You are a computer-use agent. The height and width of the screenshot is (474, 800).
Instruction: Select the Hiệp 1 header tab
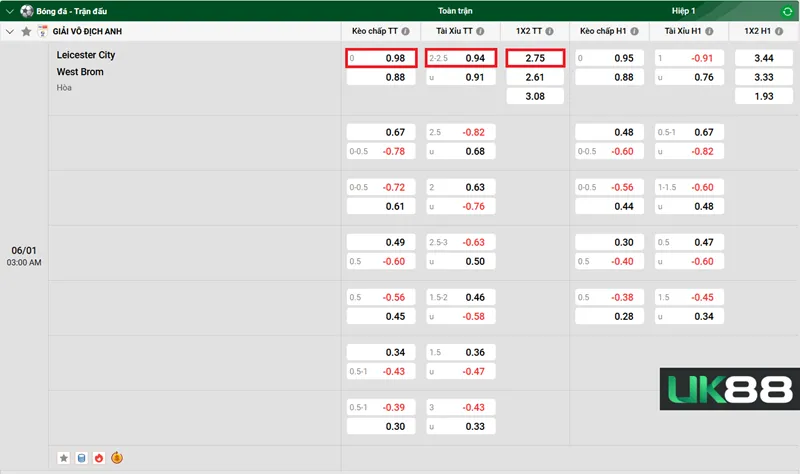click(x=684, y=10)
